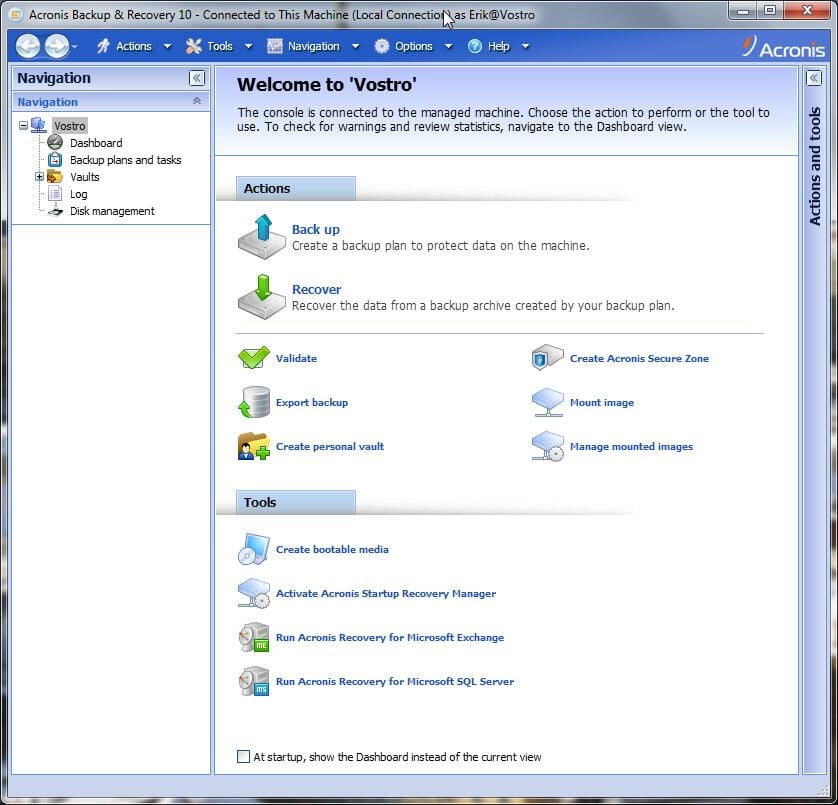This screenshot has height=805, width=838.
Task: Click the Export backup link
Action: pos(312,402)
